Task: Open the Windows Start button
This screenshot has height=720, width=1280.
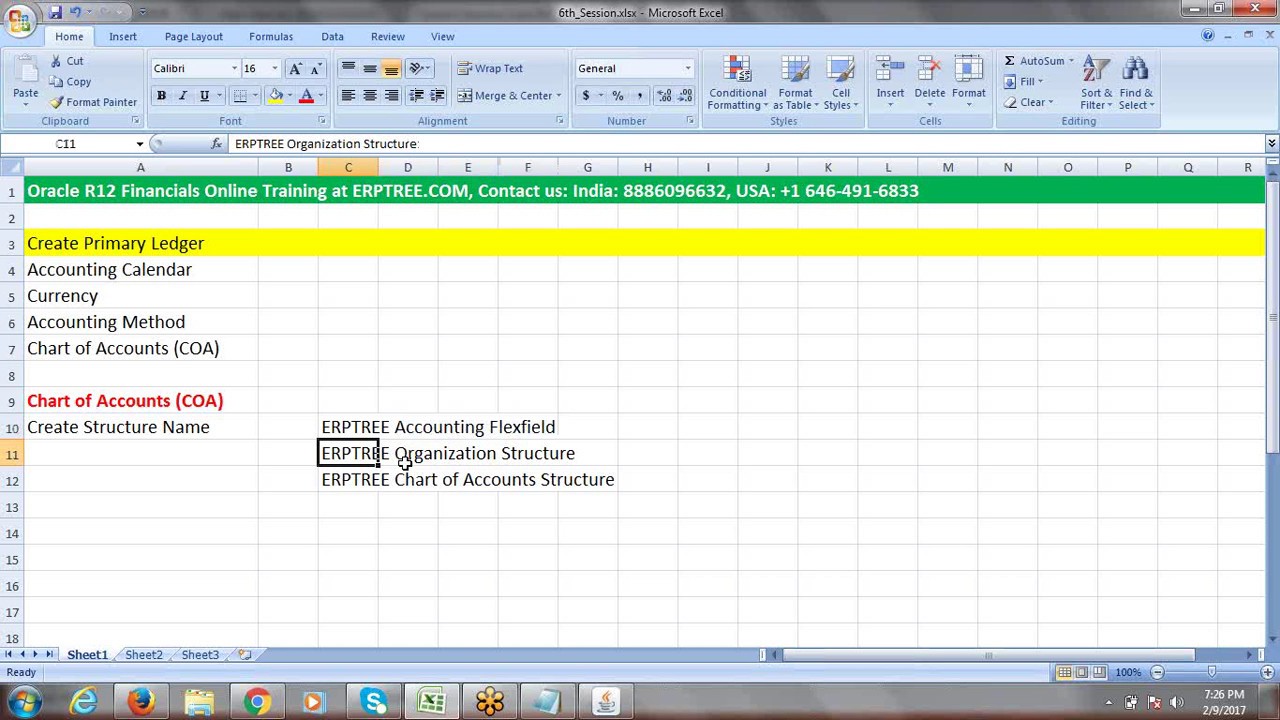Action: (22, 702)
